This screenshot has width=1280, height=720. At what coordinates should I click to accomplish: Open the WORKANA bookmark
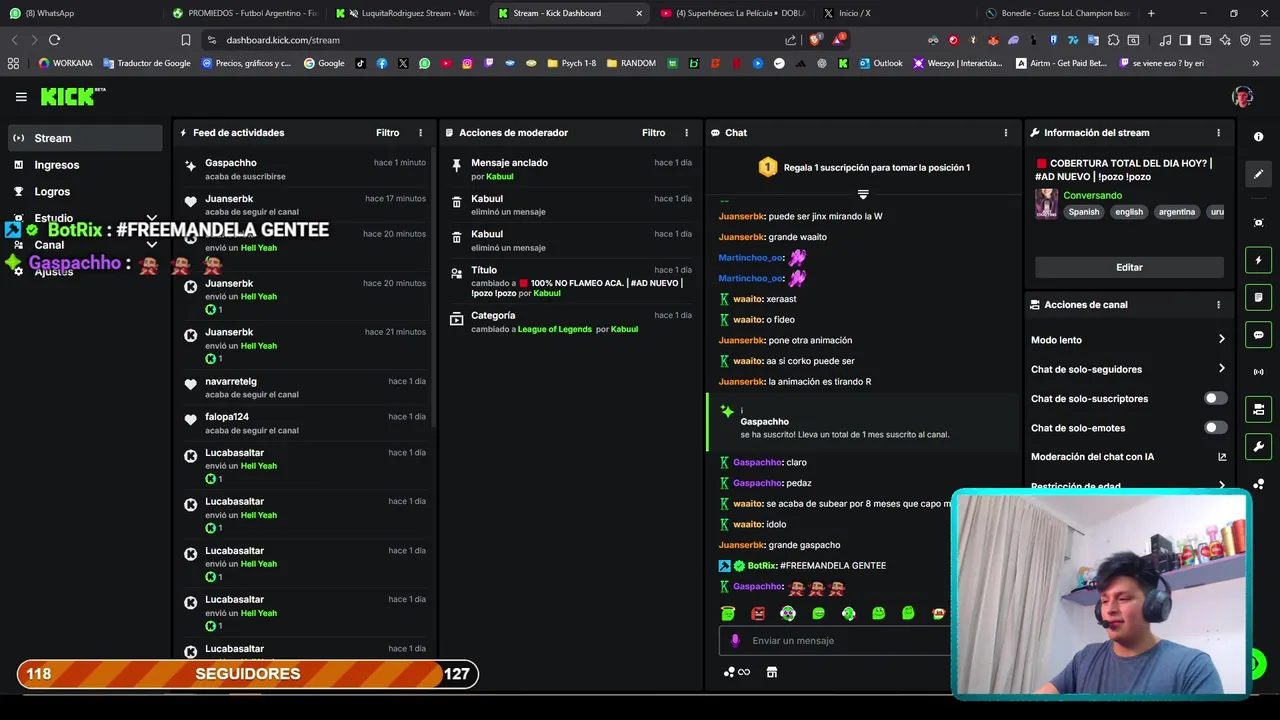tap(65, 63)
